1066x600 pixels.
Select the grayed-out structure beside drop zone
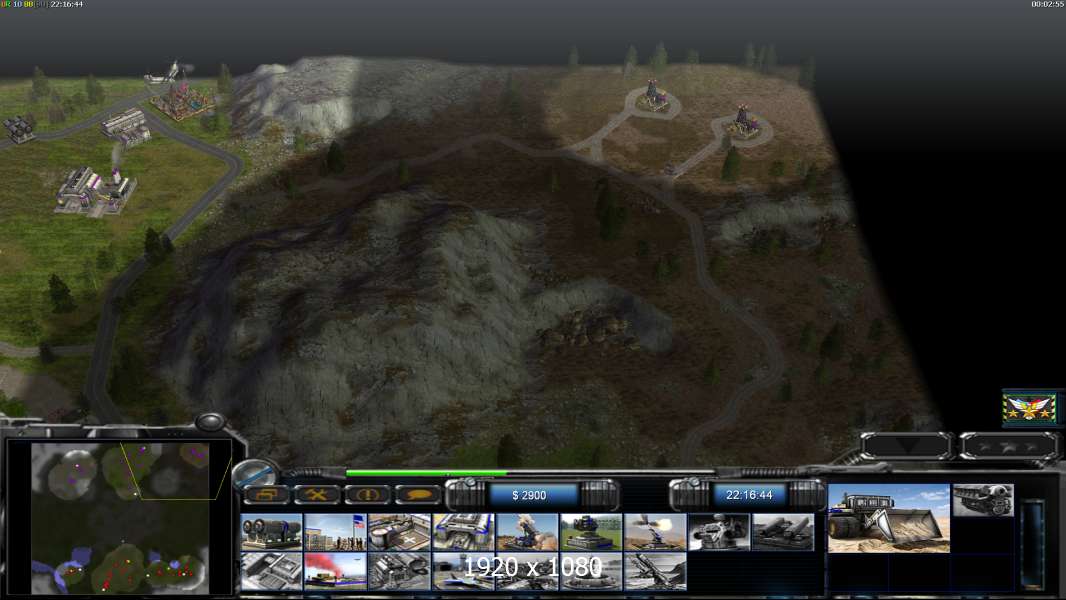(x=399, y=571)
